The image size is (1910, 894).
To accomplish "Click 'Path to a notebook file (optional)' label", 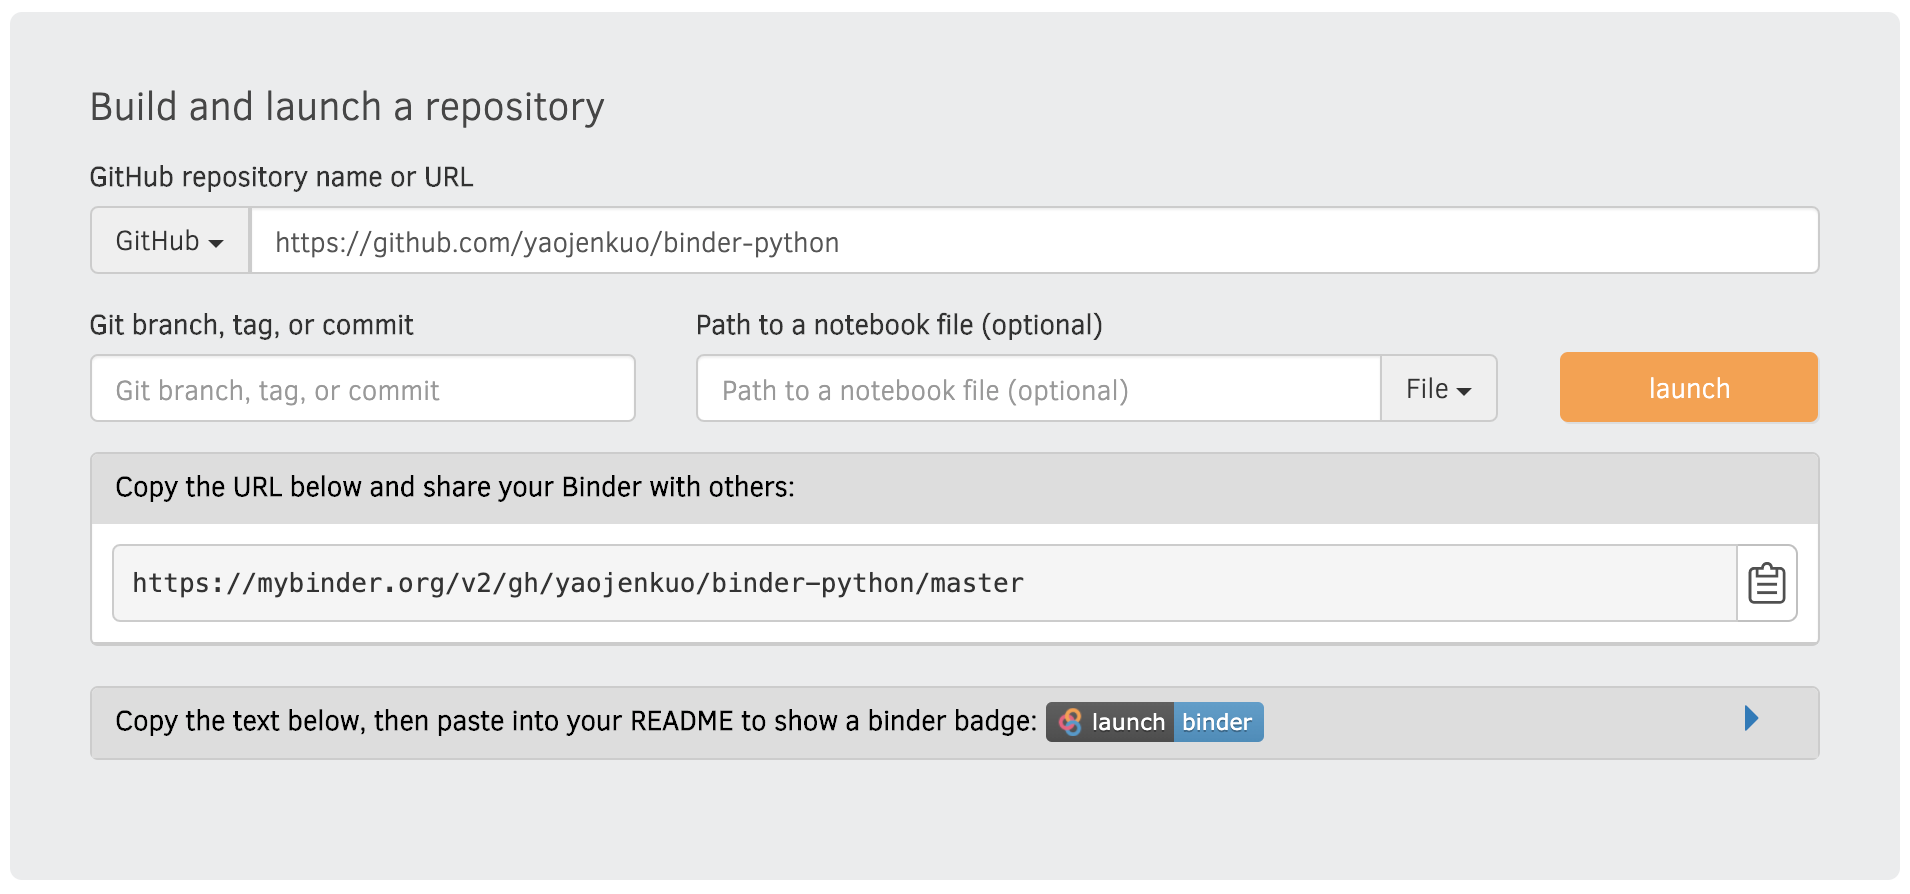I will (x=899, y=325).
